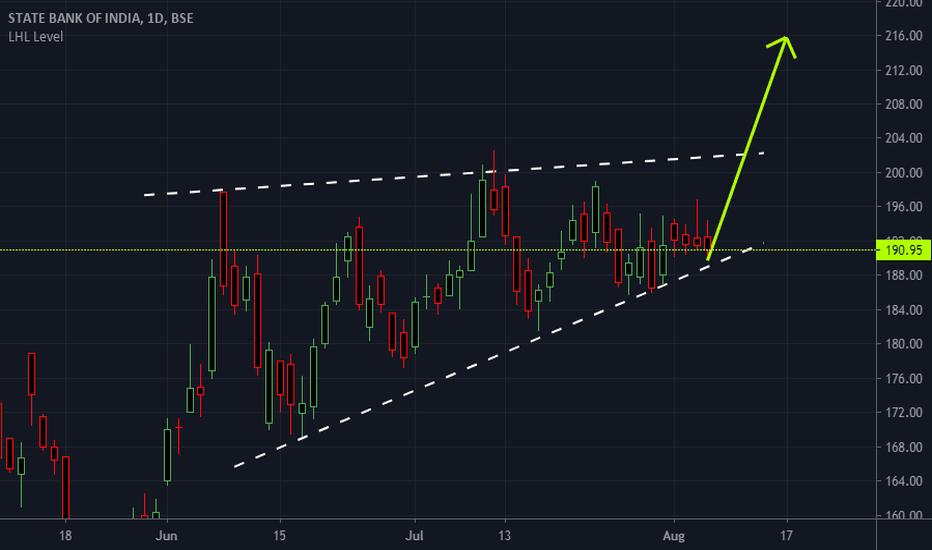Image resolution: width=932 pixels, height=550 pixels.
Task: Click the STATE BANK OF INDIA, 1D, BSE title
Action: coord(100,18)
